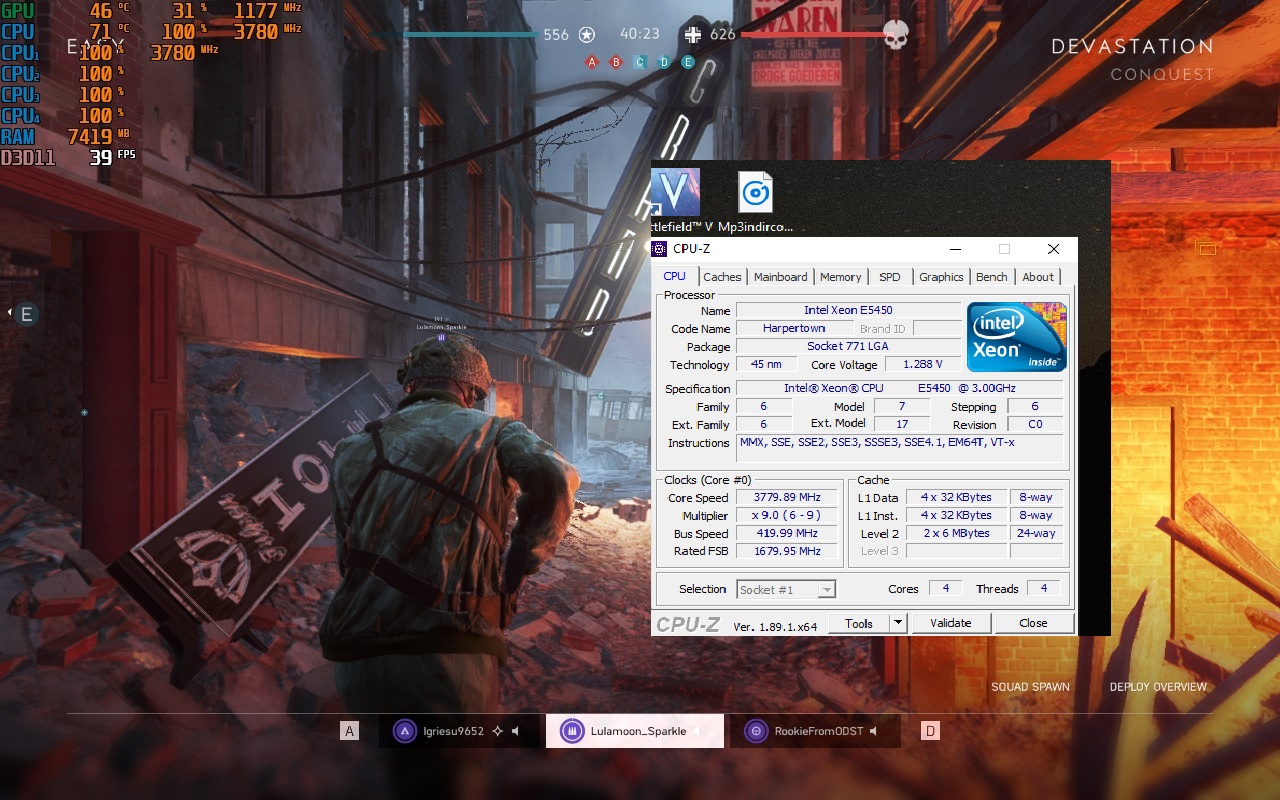Click the Harpertown code name field
1280x800 pixels.
click(x=794, y=328)
